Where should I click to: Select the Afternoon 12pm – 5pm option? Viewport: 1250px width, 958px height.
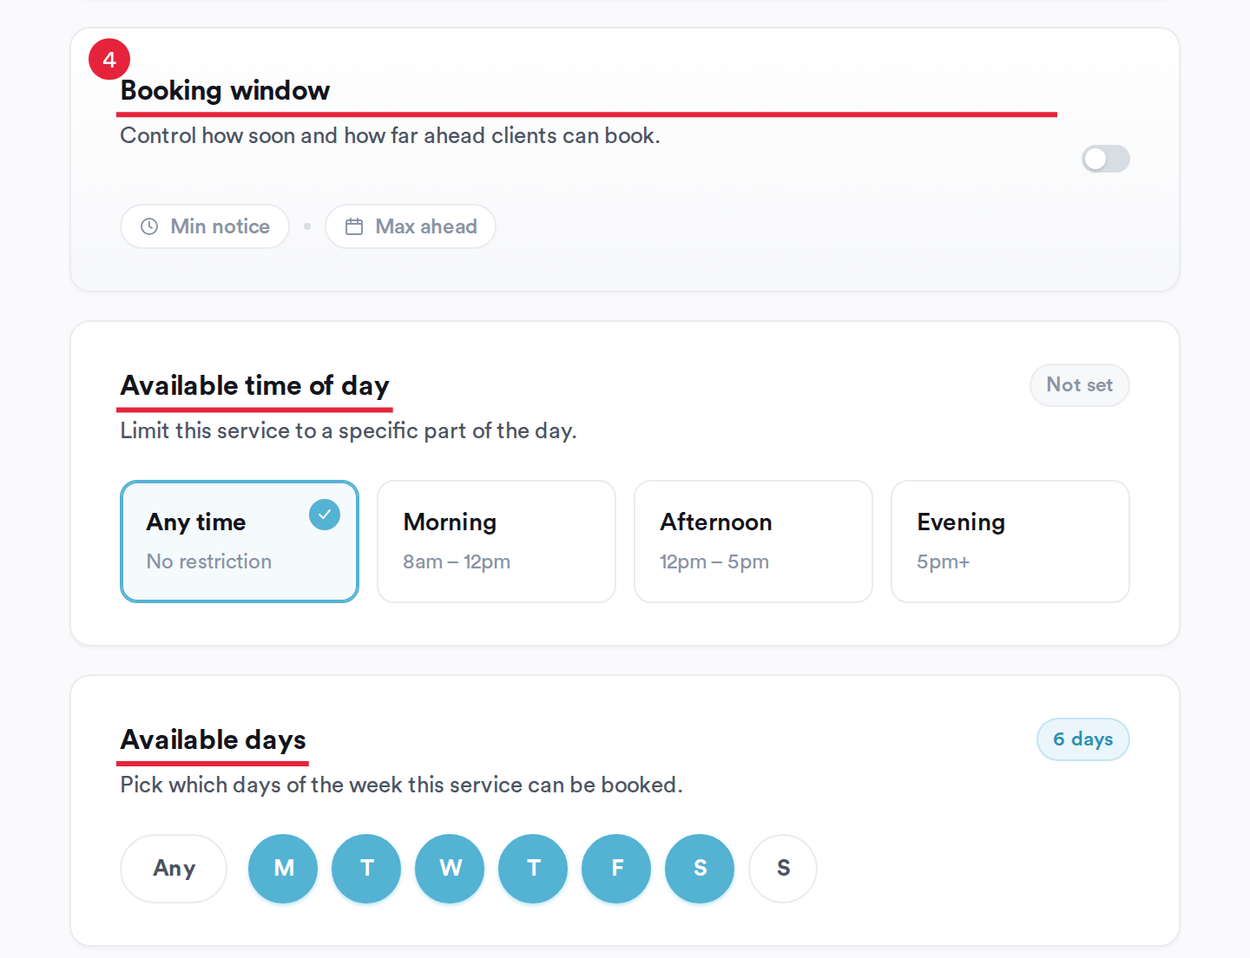click(753, 541)
